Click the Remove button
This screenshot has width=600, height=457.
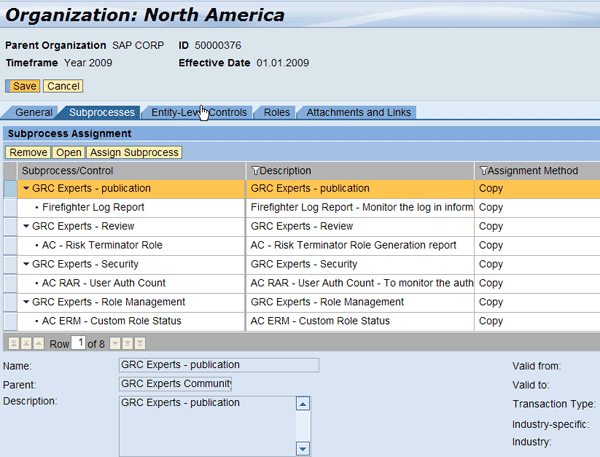28,152
